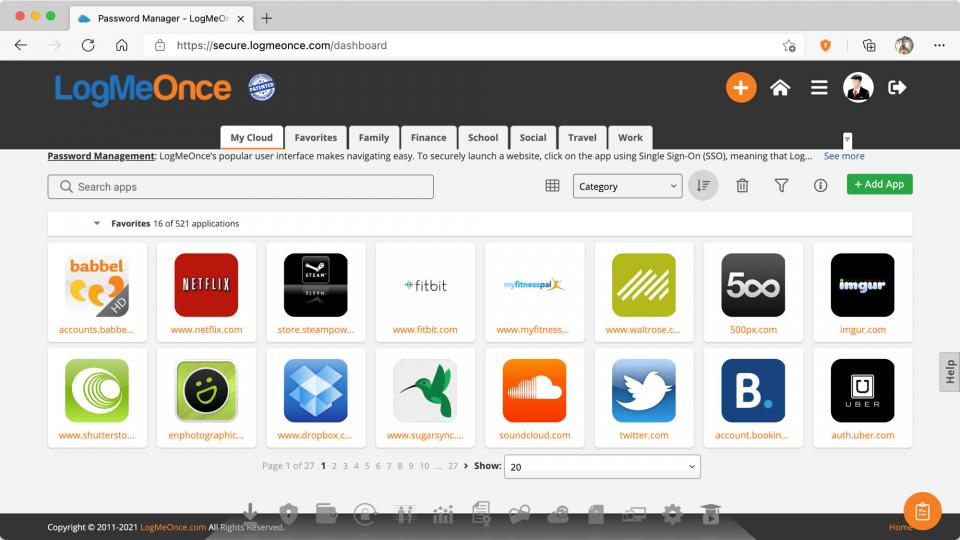The width and height of the screenshot is (960, 540).
Task: Click the green Add App button
Action: [x=879, y=184]
